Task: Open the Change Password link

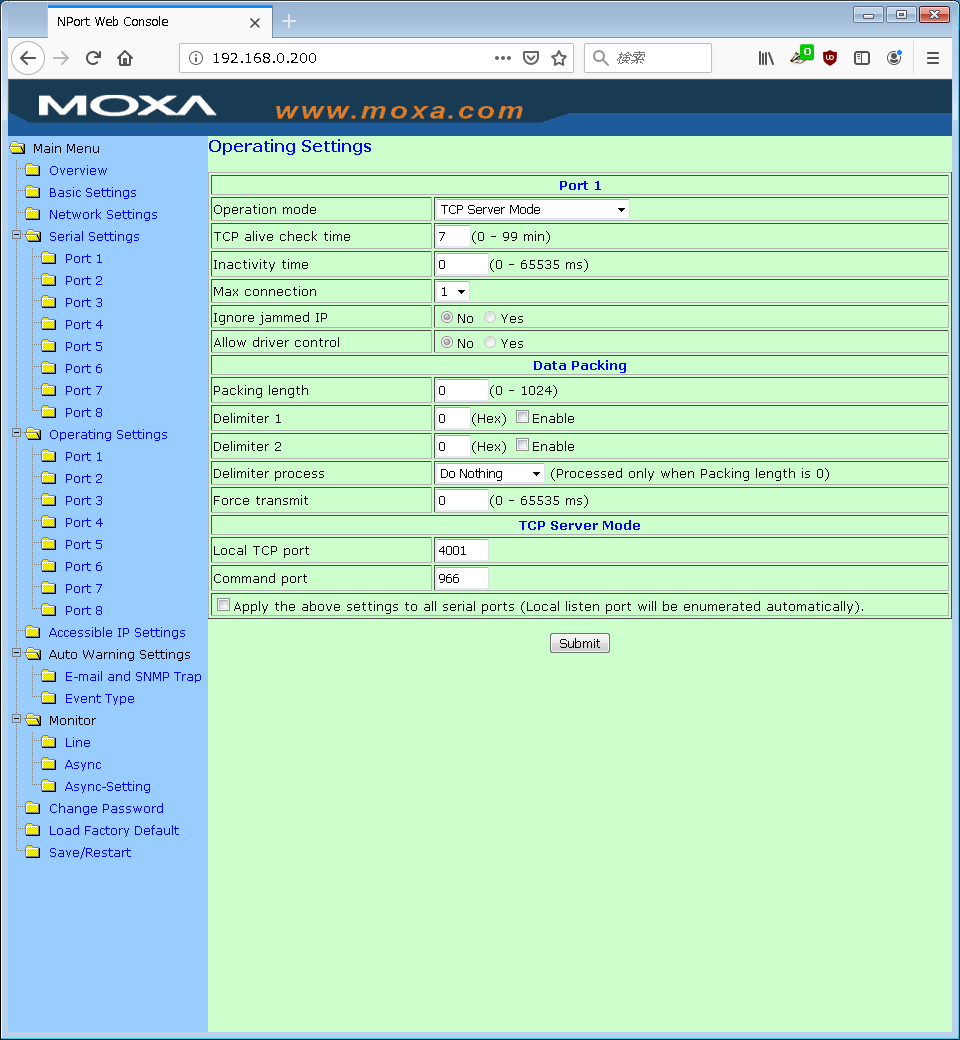Action: [106, 808]
